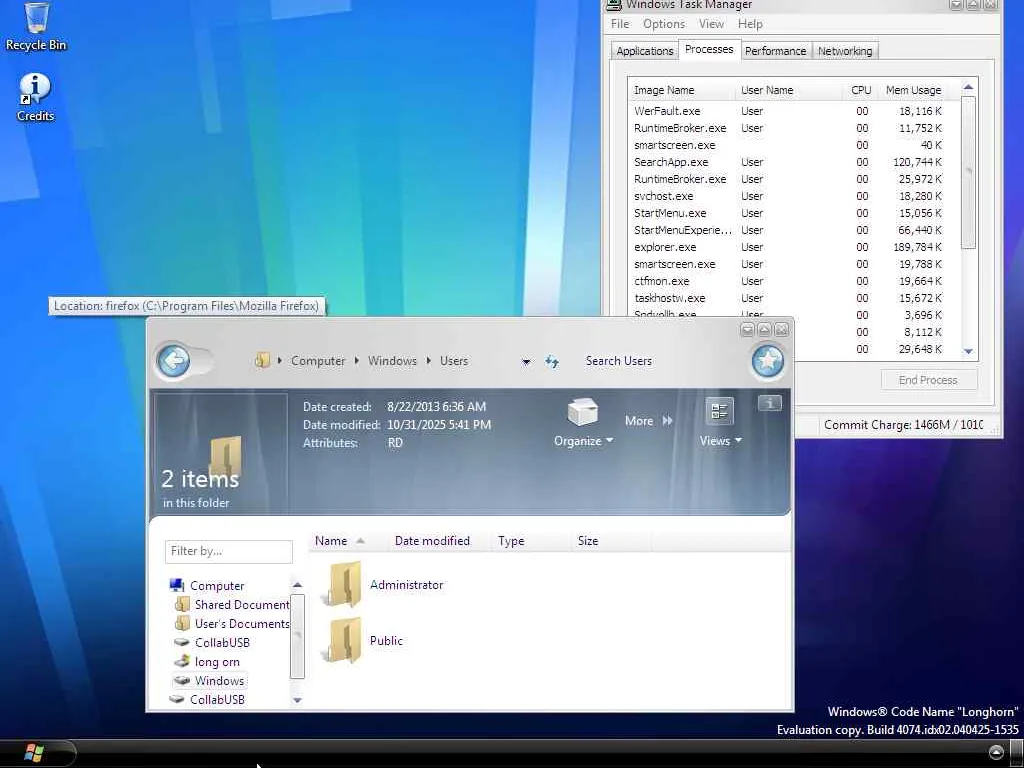Screen dimensions: 1024x768
Task: Open address bar history dropdown arrow
Action: coord(526,361)
